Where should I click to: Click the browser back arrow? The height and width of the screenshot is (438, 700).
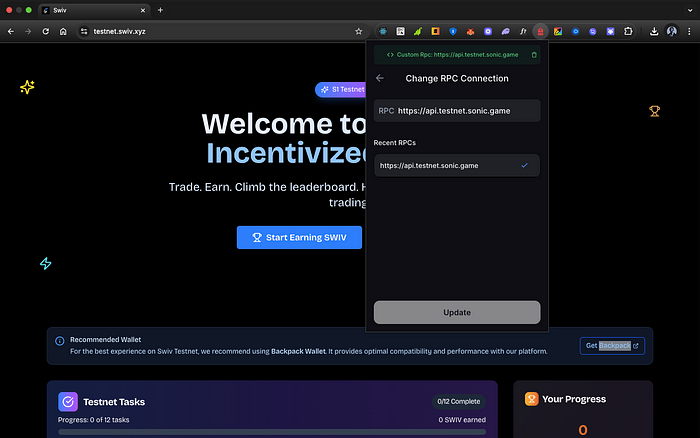(11, 31)
